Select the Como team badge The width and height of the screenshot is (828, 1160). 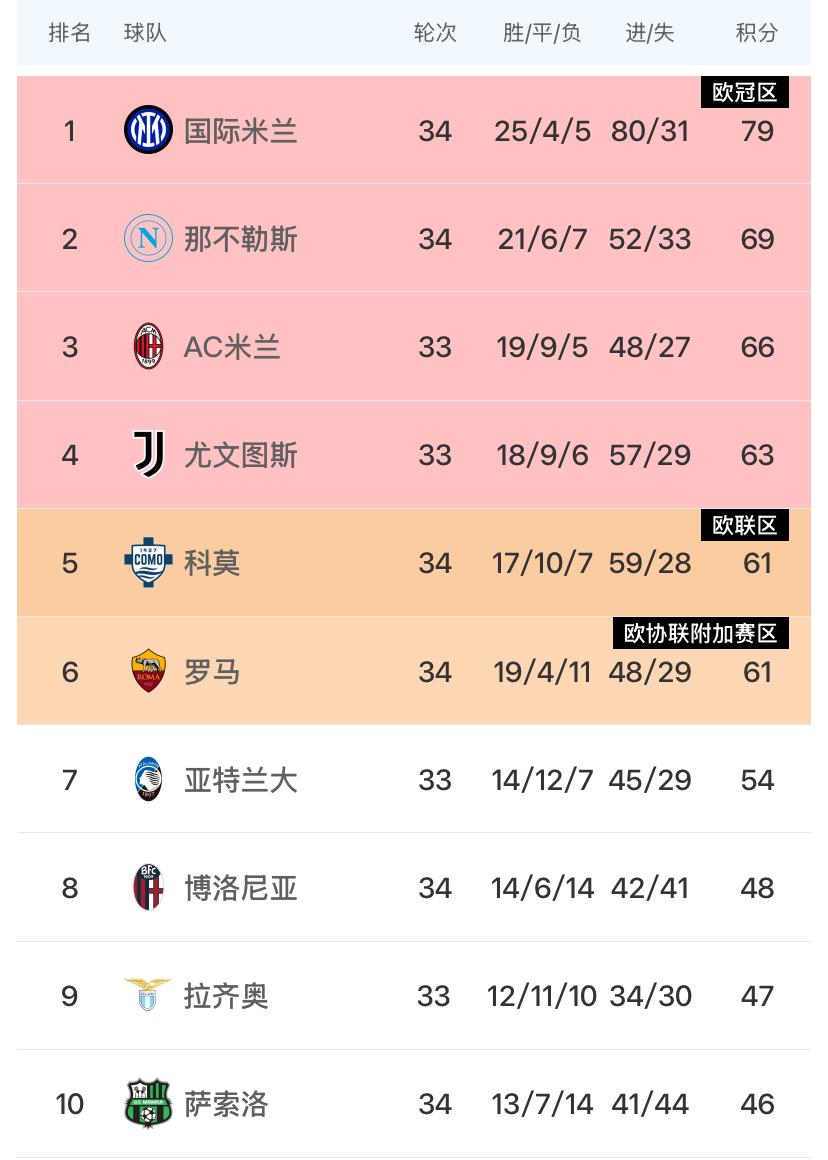click(148, 562)
